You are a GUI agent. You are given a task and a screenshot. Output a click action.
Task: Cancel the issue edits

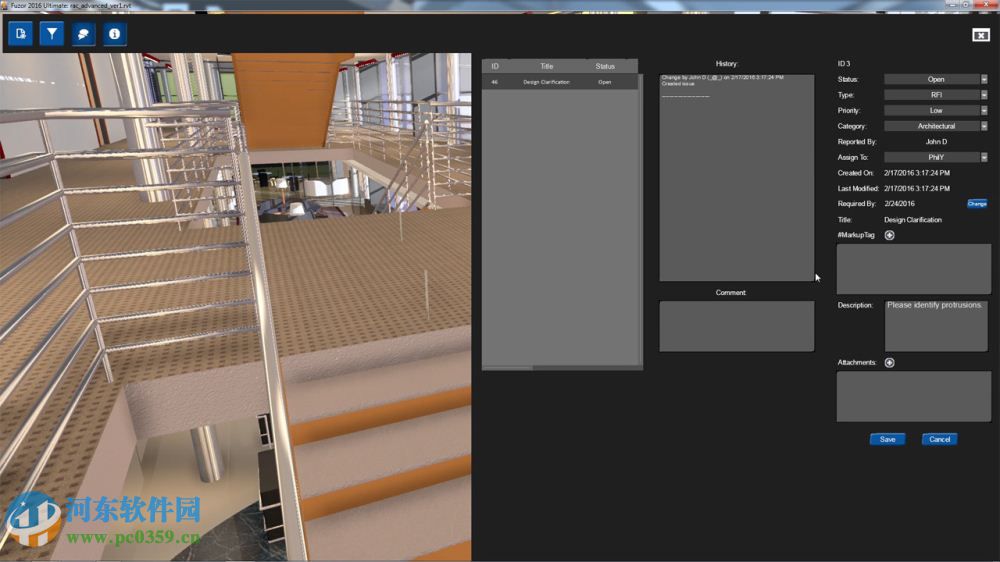pos(939,440)
